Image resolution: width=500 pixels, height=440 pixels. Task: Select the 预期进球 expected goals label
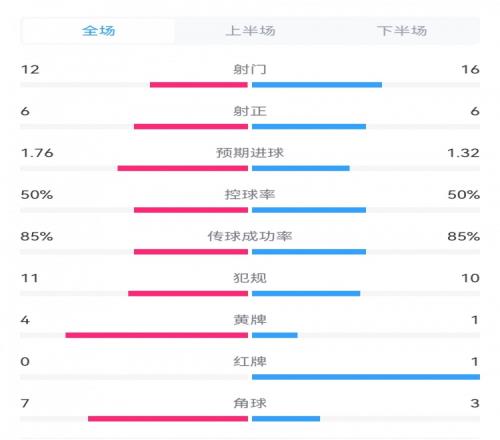pos(250,153)
